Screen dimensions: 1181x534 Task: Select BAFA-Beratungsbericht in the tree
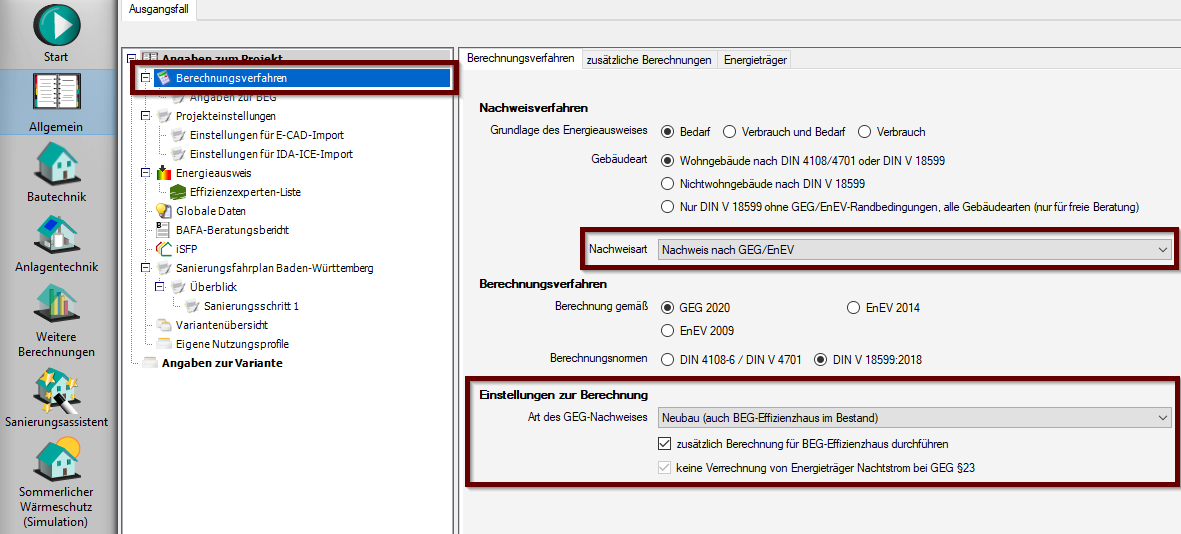[232, 230]
